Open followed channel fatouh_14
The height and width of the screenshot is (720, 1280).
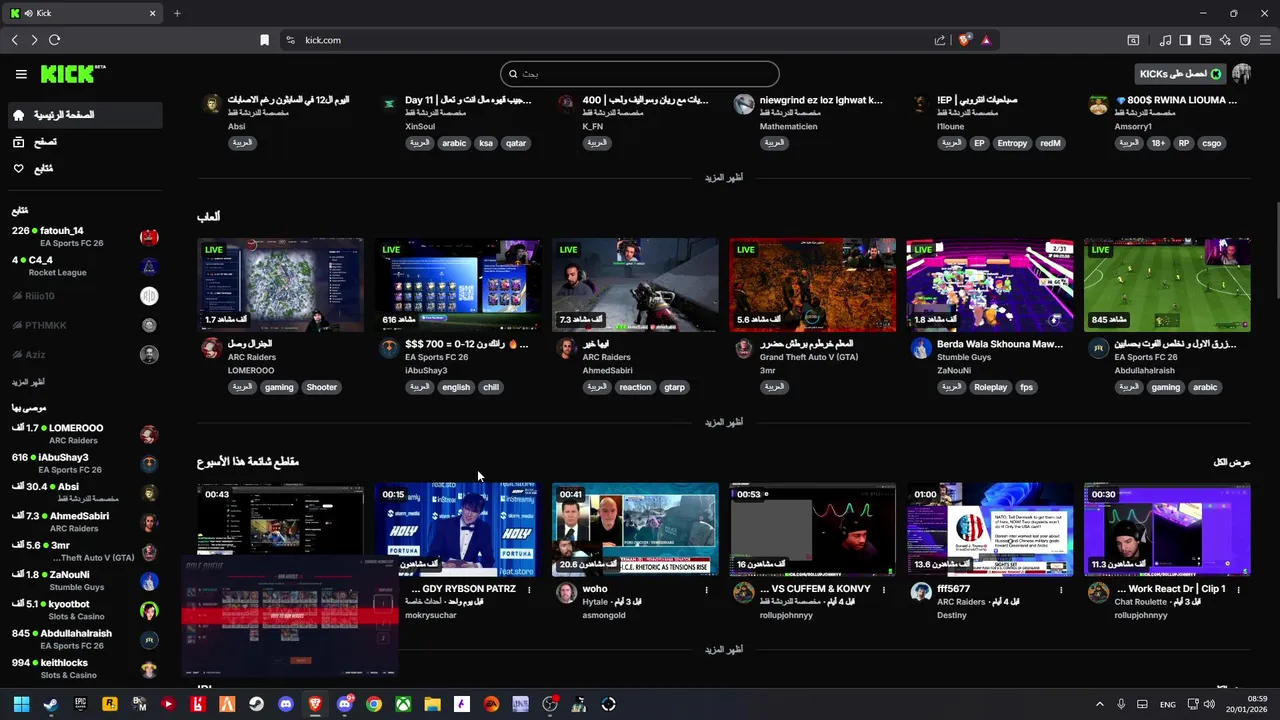point(85,237)
